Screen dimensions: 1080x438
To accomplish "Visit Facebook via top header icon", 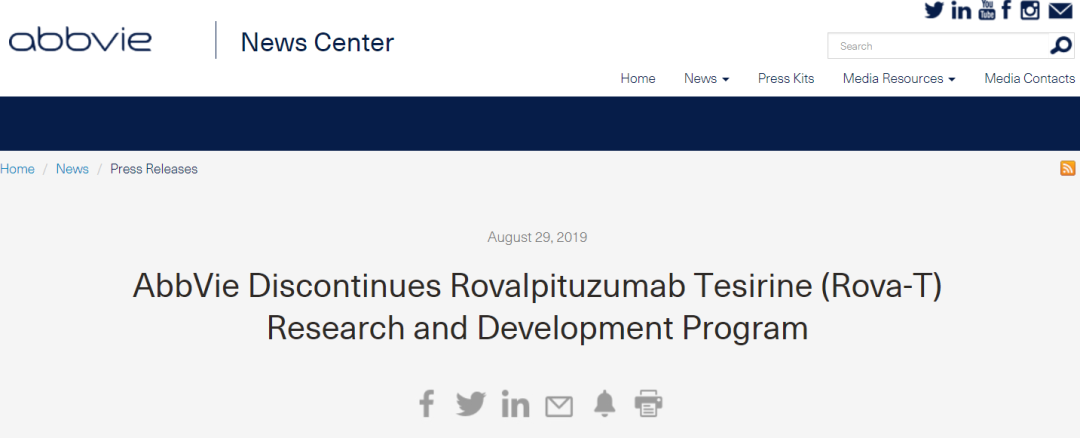I will pos(1006,10).
